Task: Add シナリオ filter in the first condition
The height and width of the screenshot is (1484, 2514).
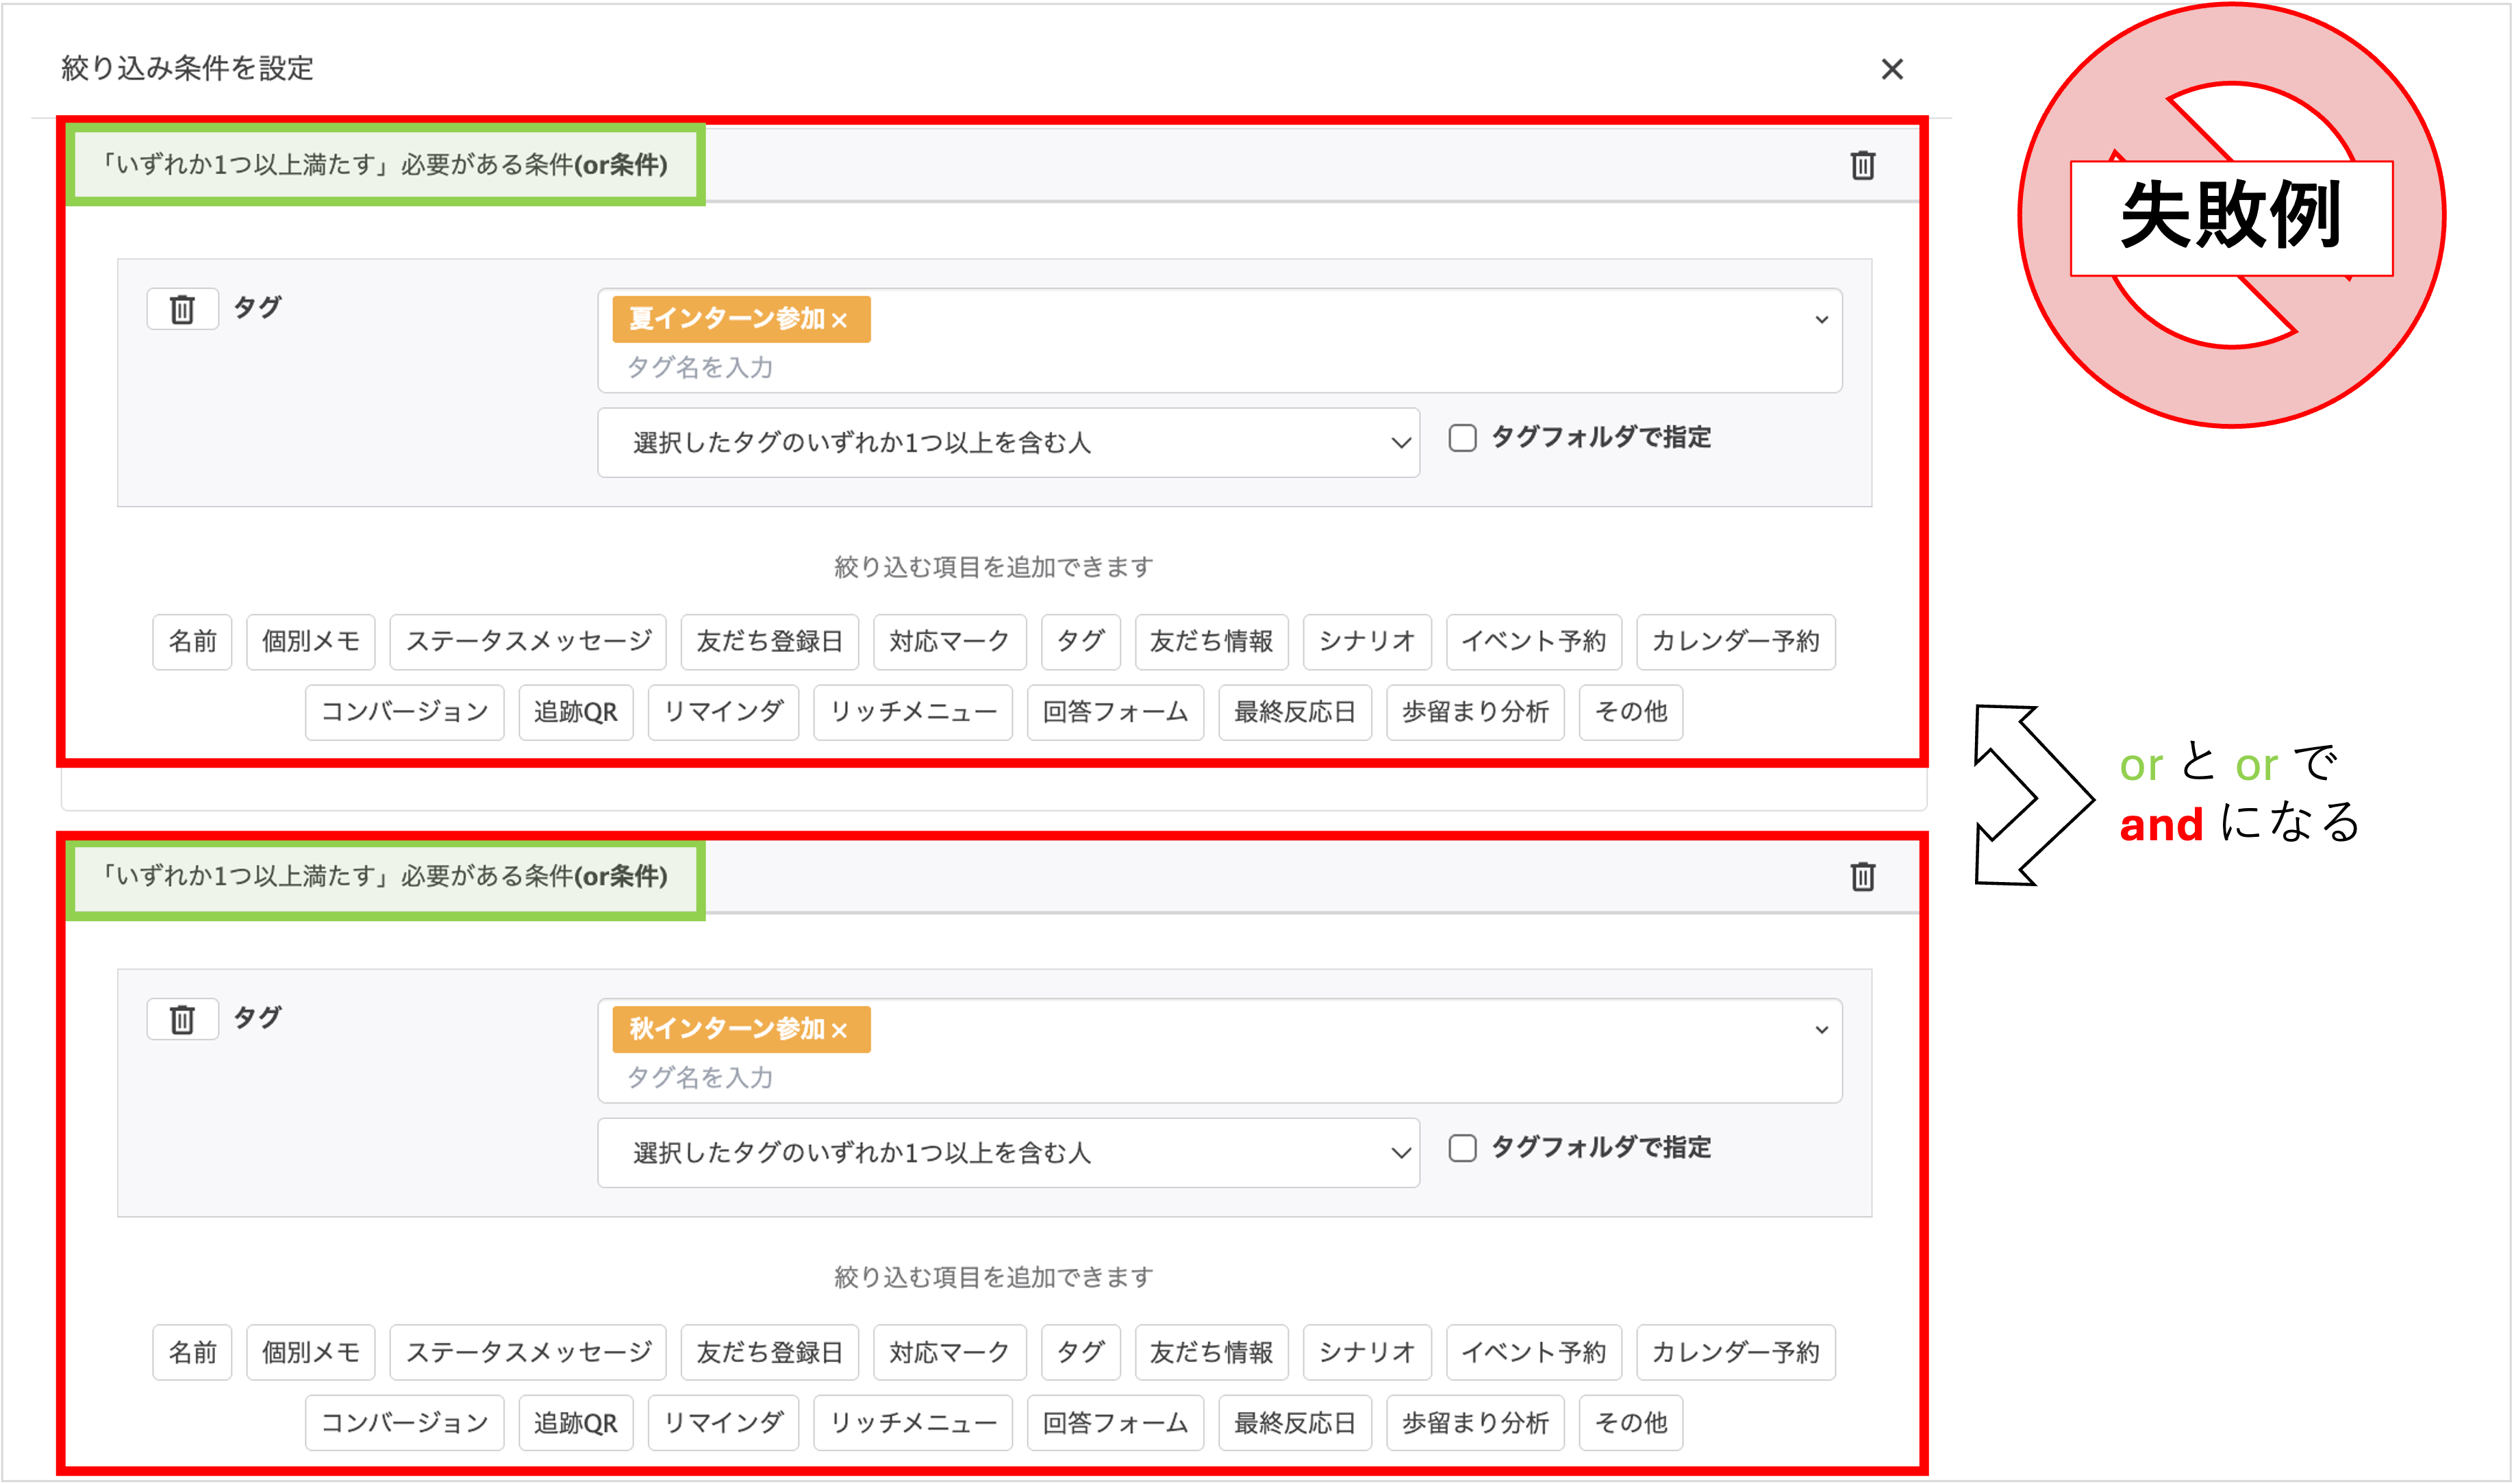Action: [1367, 642]
